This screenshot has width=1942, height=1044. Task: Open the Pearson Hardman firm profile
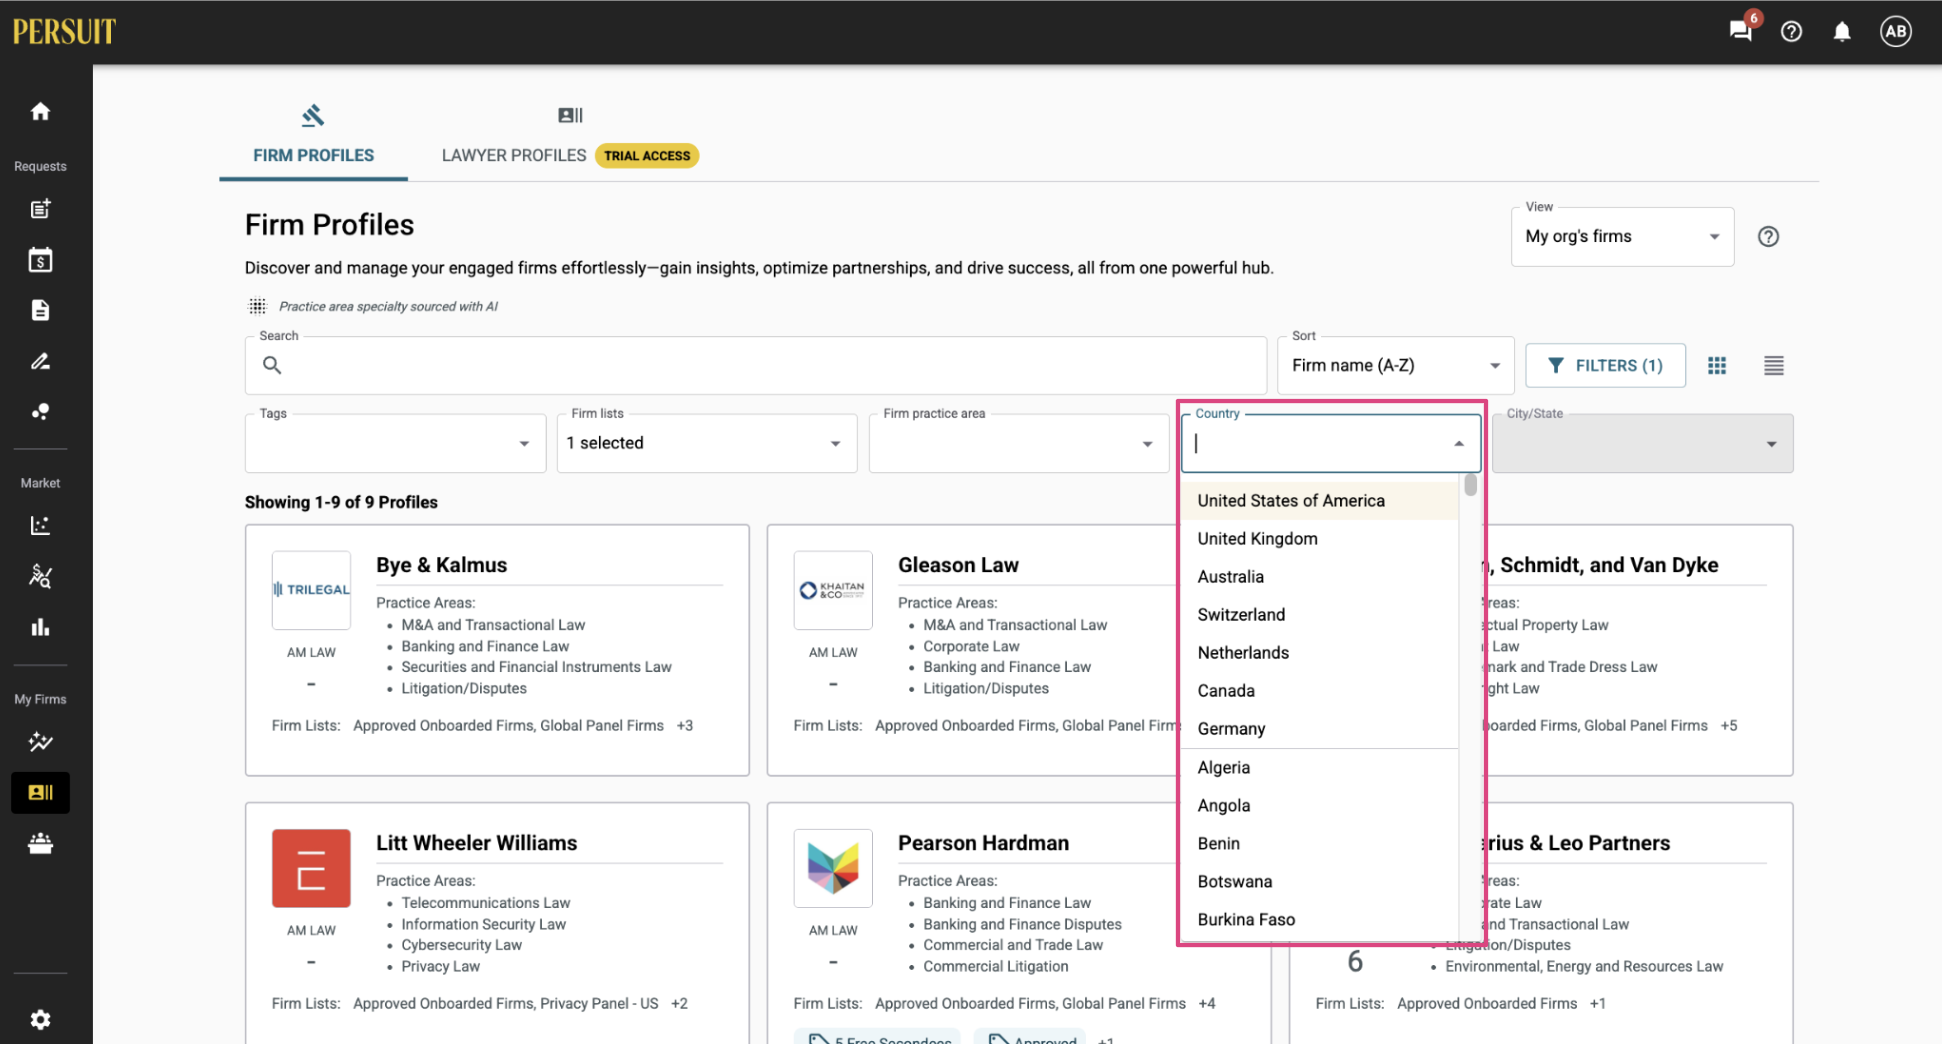click(983, 843)
